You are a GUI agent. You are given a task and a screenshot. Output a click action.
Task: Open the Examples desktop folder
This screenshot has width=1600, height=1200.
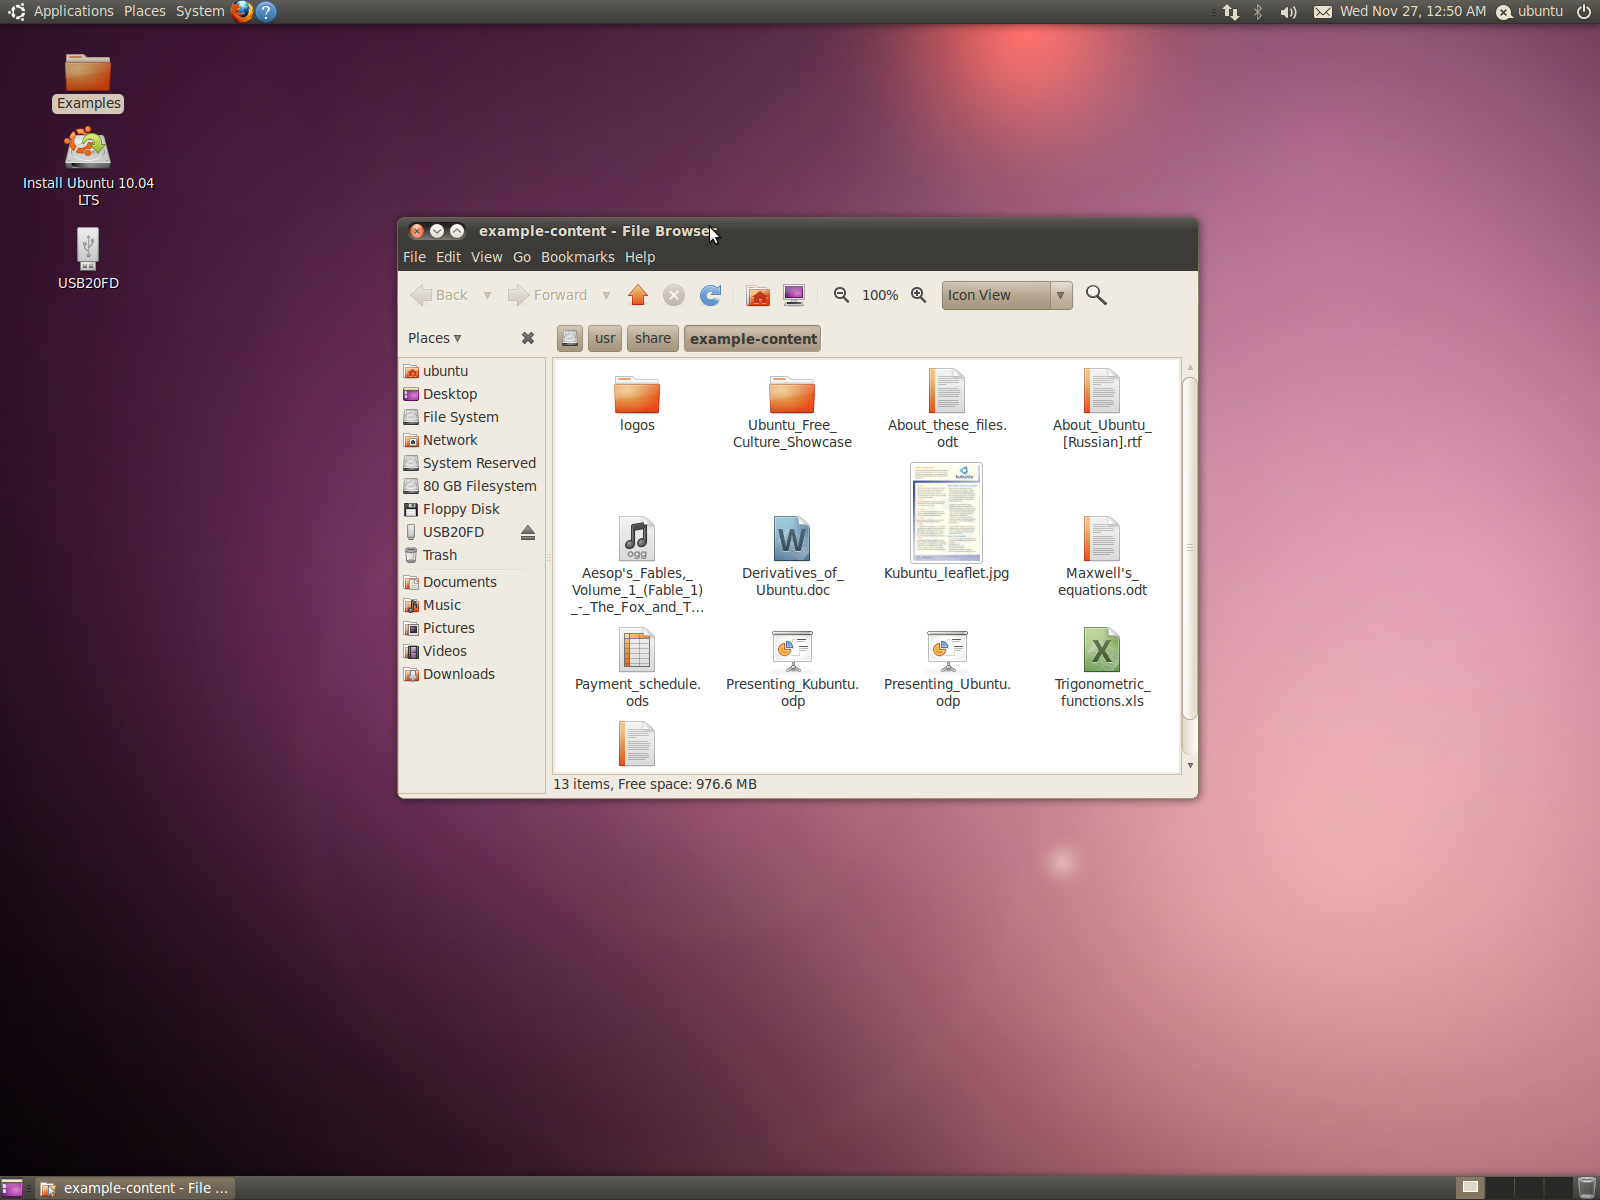[x=88, y=73]
